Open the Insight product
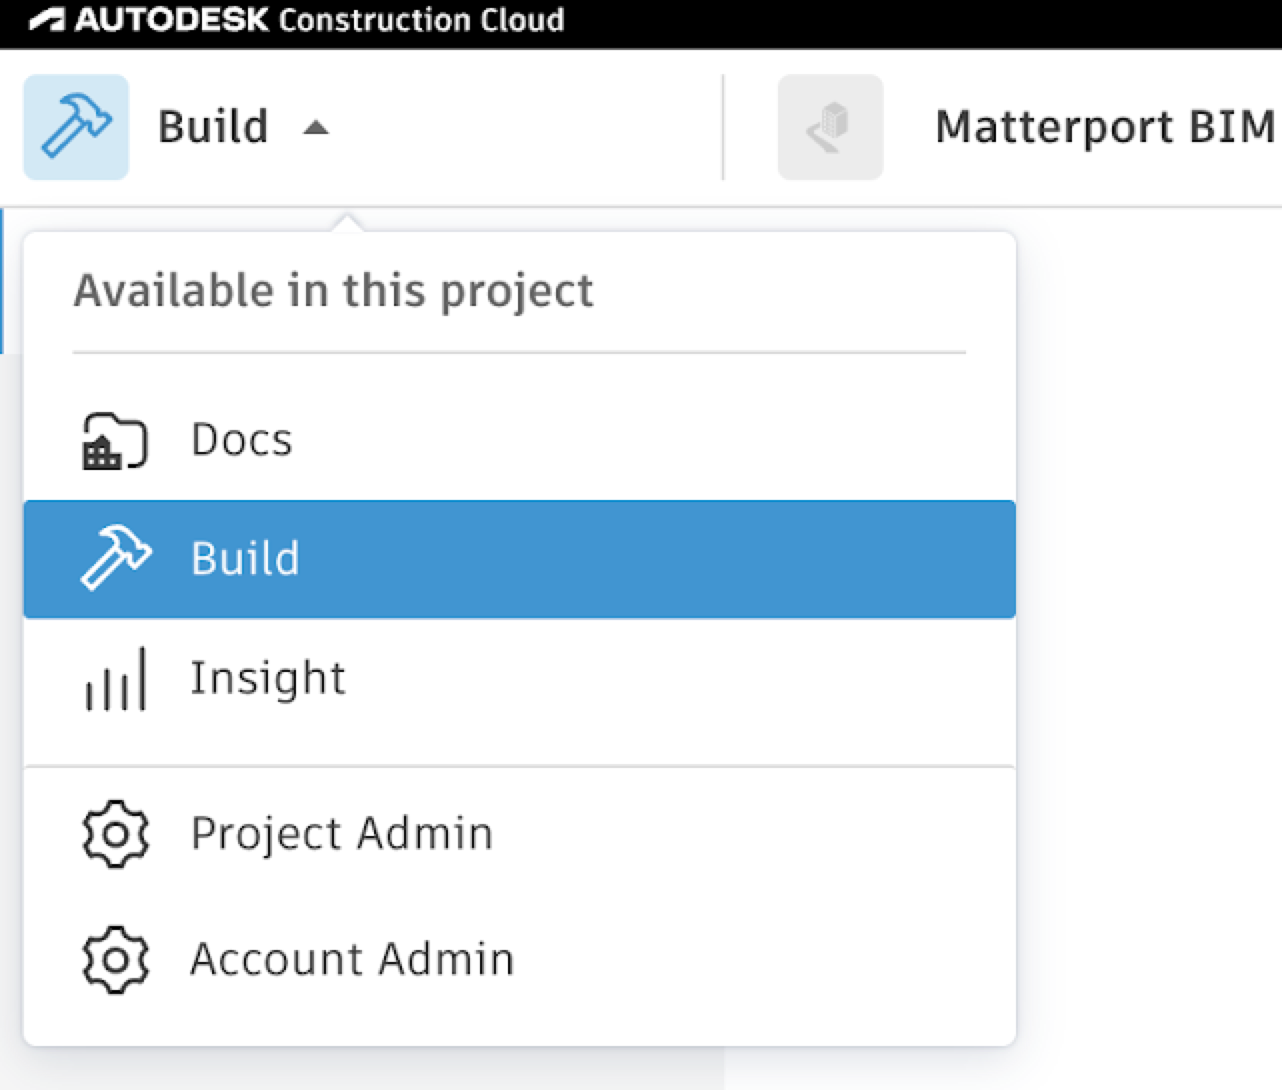 click(x=519, y=678)
